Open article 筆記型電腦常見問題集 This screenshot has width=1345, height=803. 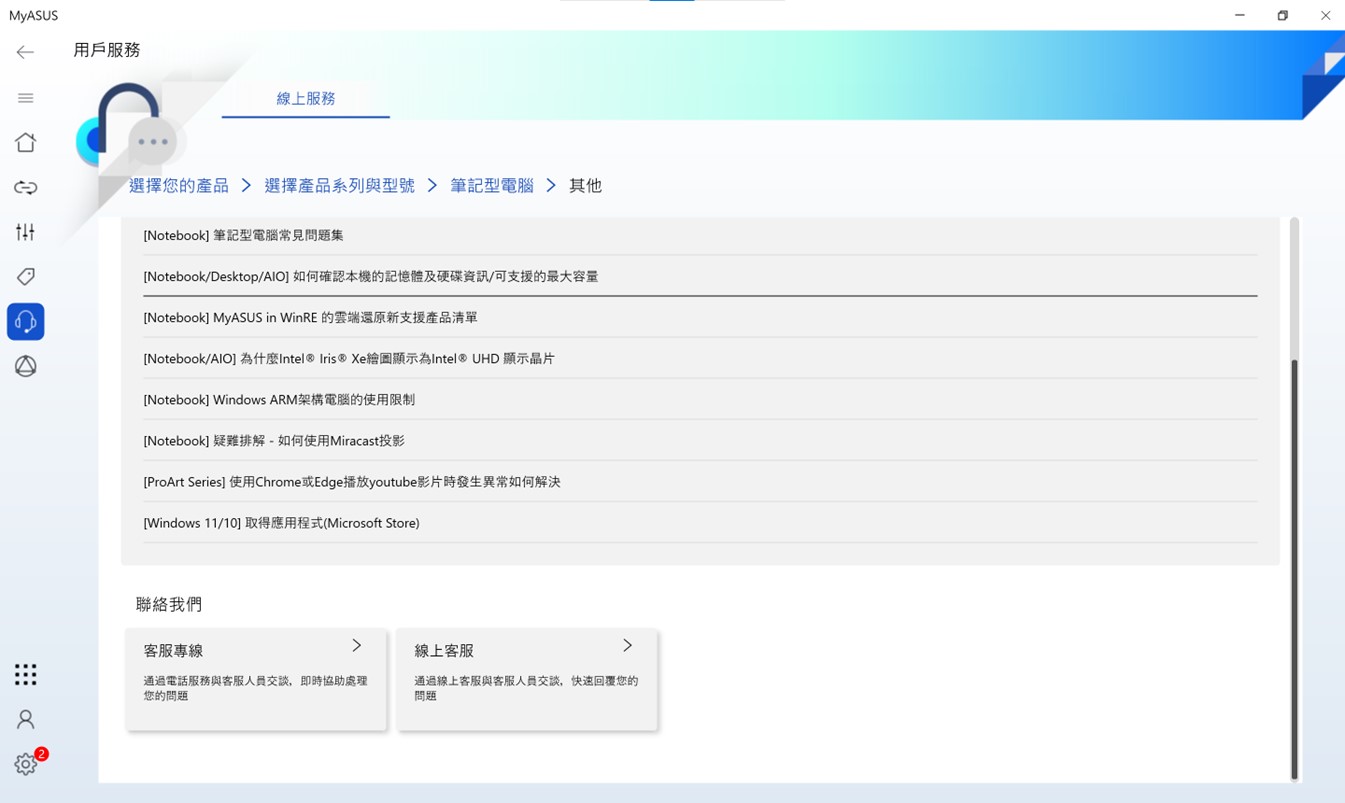coord(700,235)
